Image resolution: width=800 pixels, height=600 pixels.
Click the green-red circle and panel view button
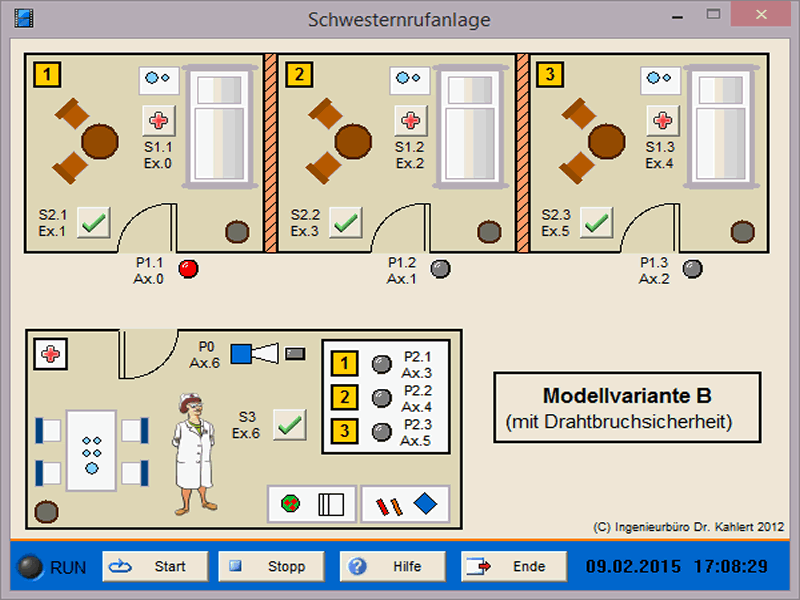coord(310,504)
